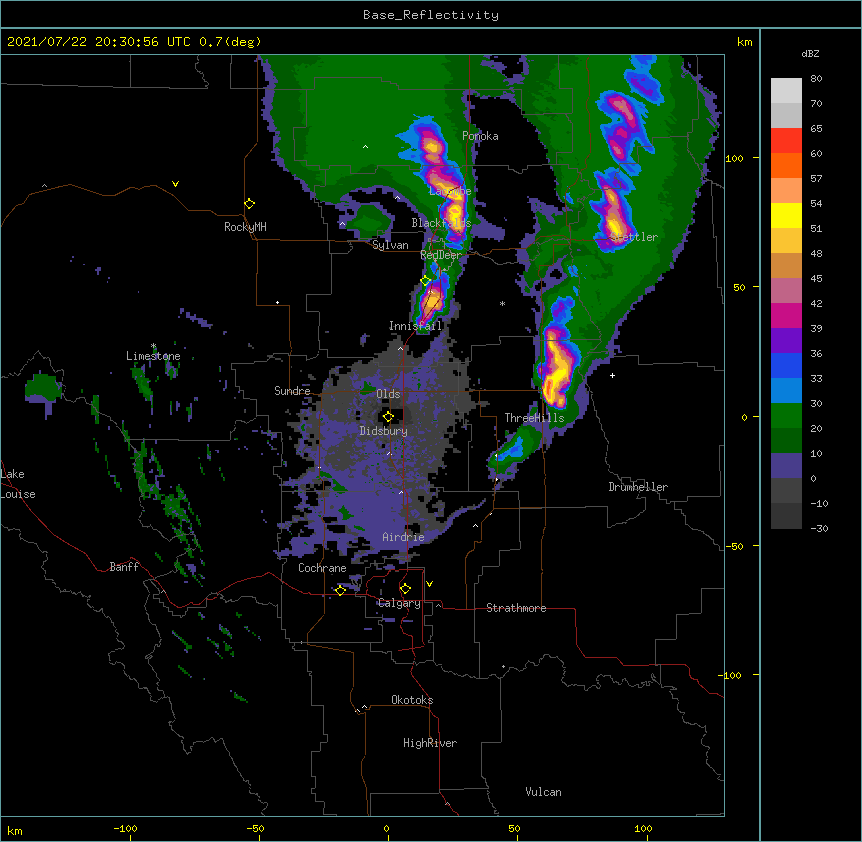Screen dimensions: 862x842
Task: Click the 2021/07/22 20:30:56 UTC timestamp
Action: coord(99,42)
